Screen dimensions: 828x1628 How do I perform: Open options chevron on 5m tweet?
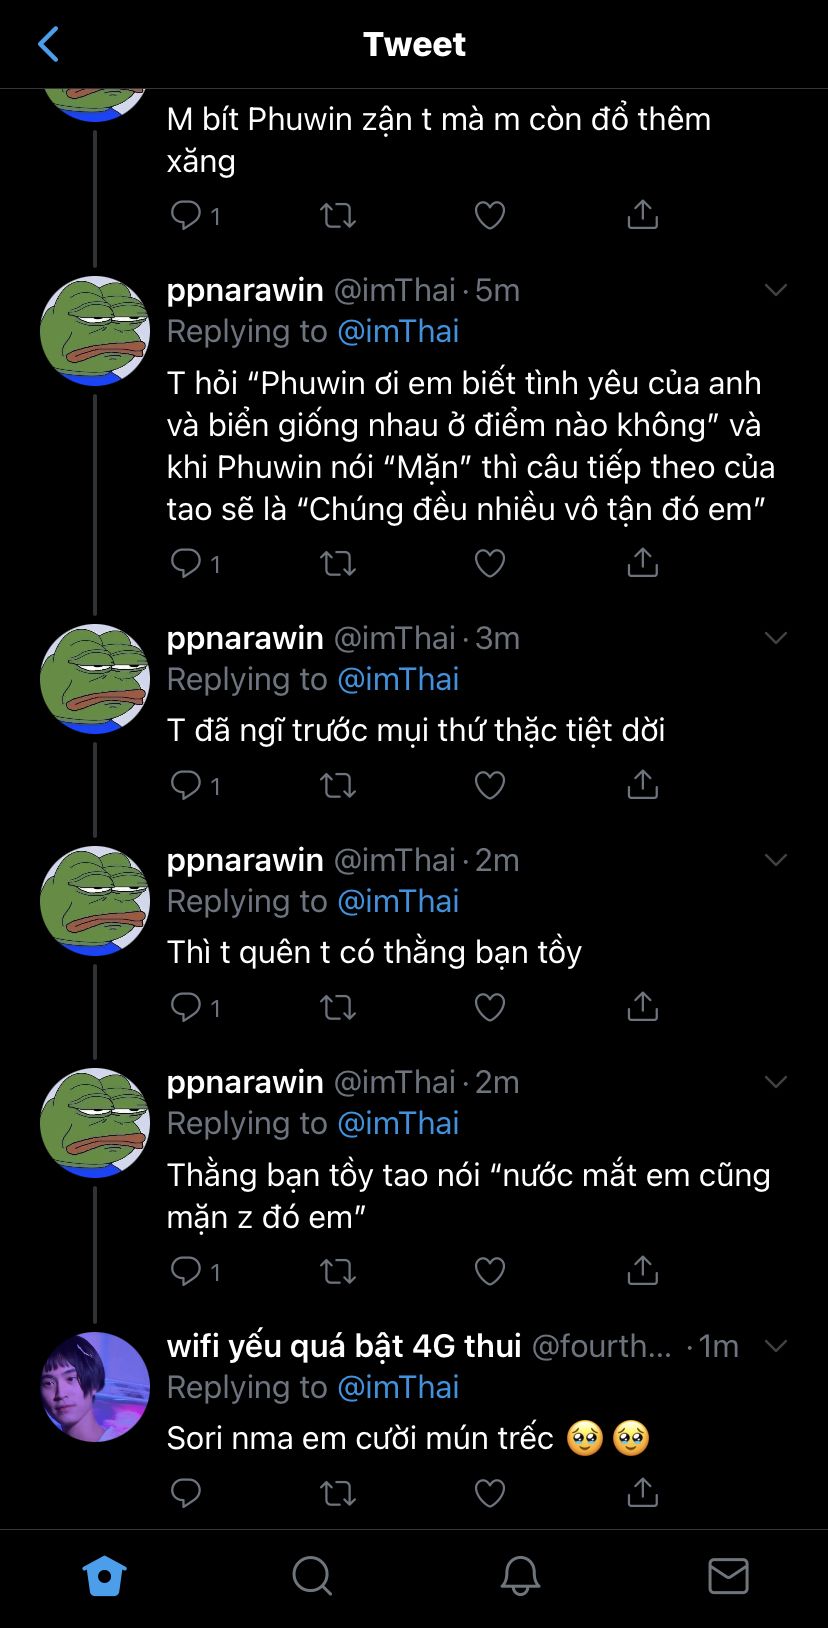click(775, 290)
